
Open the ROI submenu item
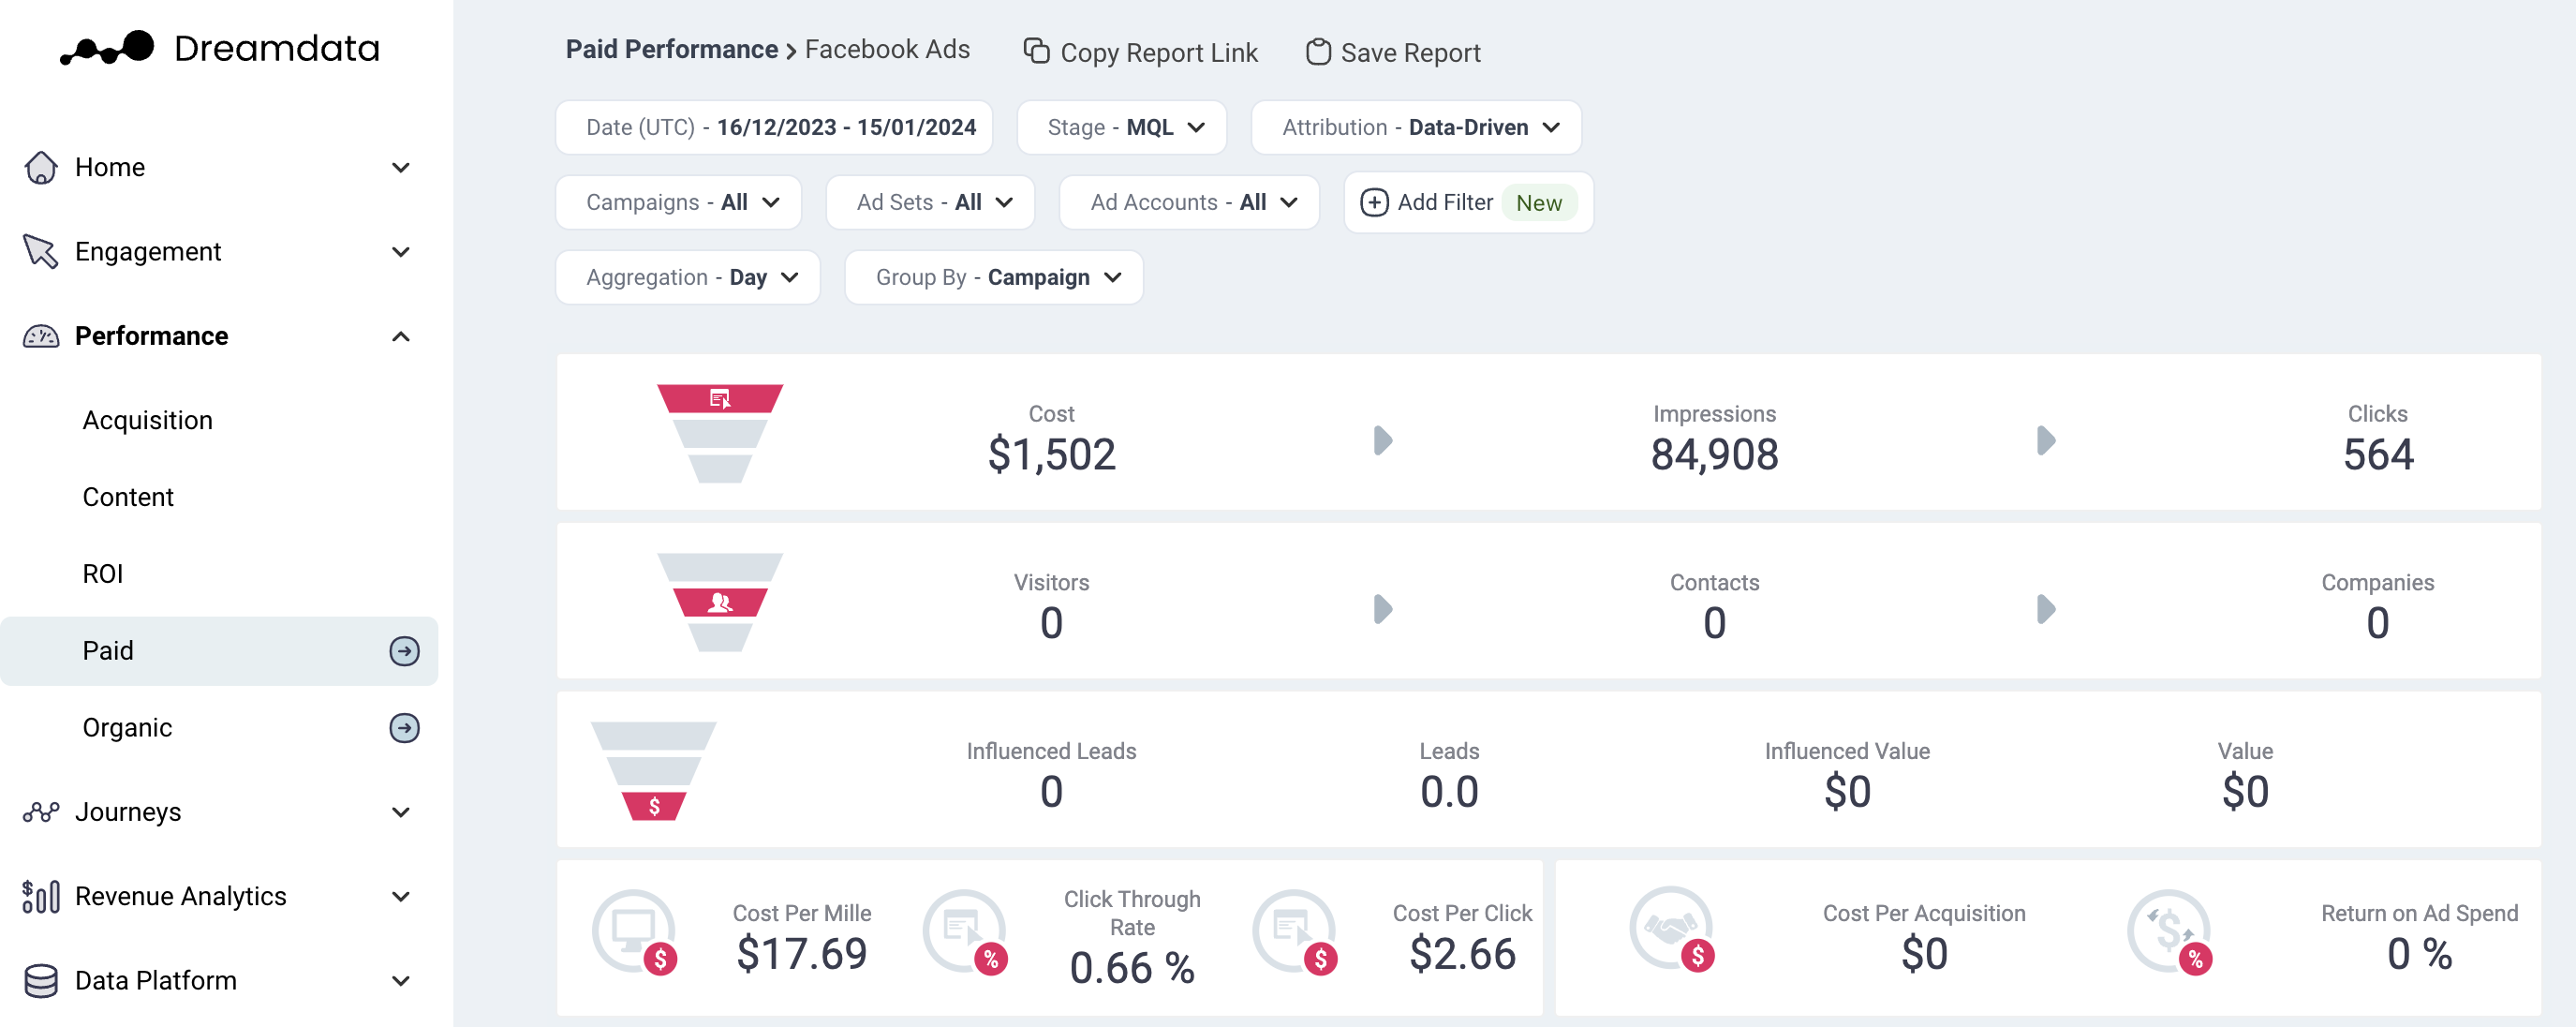pos(103,574)
